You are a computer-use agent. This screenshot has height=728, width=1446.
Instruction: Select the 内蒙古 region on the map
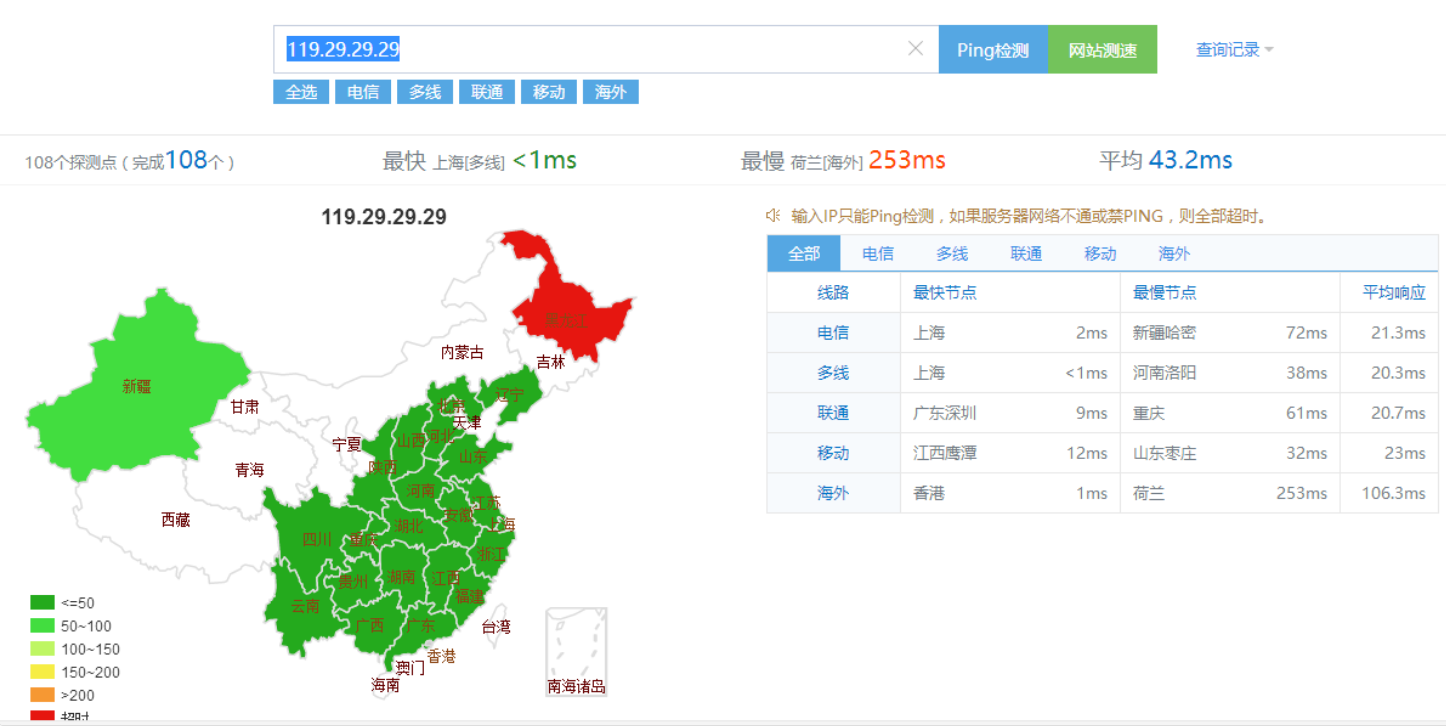[462, 352]
